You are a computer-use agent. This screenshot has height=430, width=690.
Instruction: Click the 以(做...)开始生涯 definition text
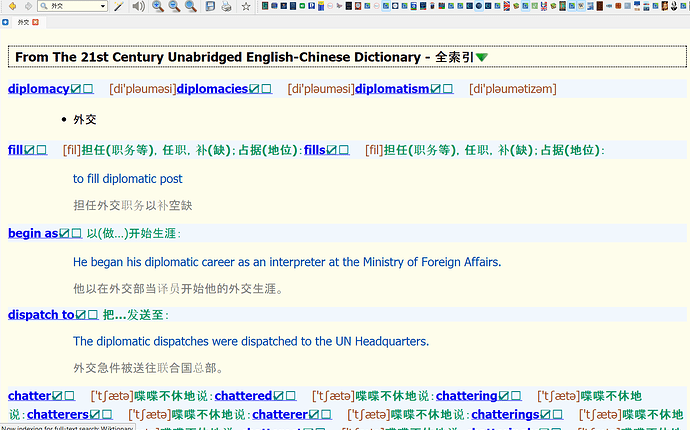[133, 233]
